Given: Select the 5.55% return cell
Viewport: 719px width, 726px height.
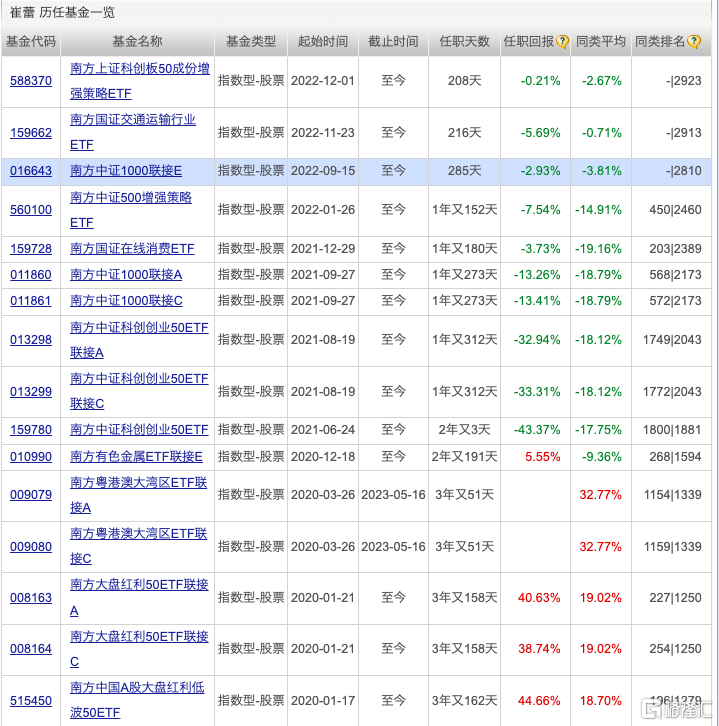Looking at the screenshot, I should [x=535, y=457].
